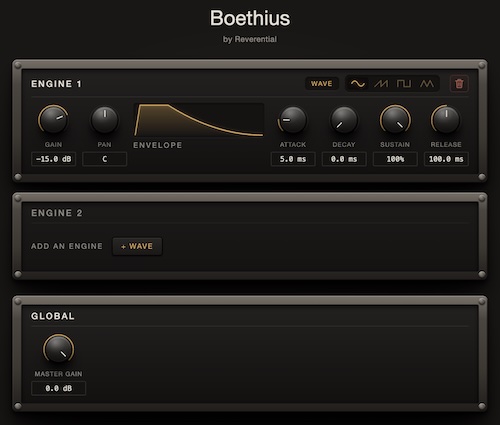Click the GAIN label in Engine 1
This screenshot has width=500, height=425.
click(53, 145)
